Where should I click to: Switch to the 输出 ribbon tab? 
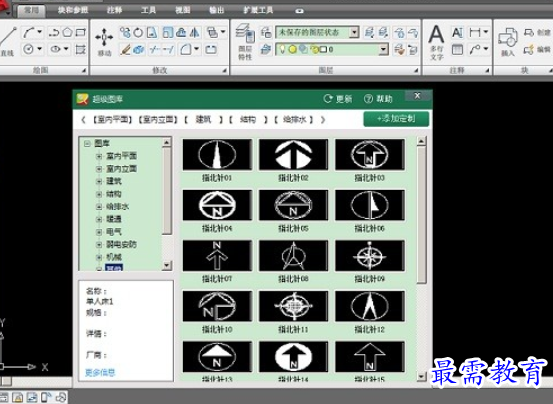(x=217, y=10)
